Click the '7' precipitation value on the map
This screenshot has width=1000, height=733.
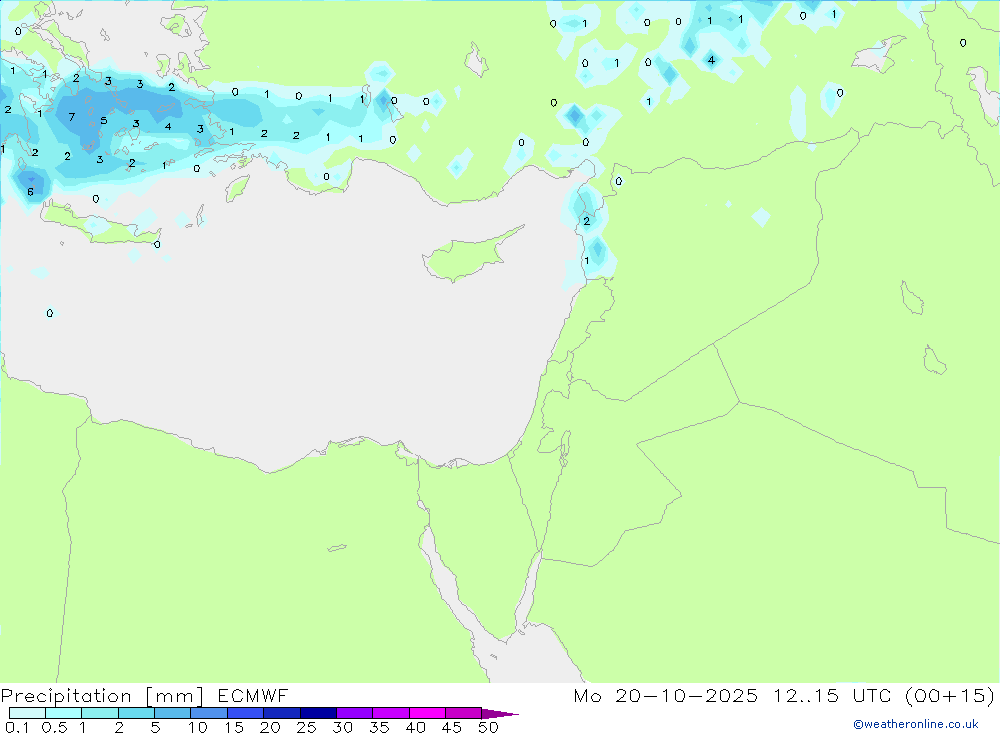point(71,117)
